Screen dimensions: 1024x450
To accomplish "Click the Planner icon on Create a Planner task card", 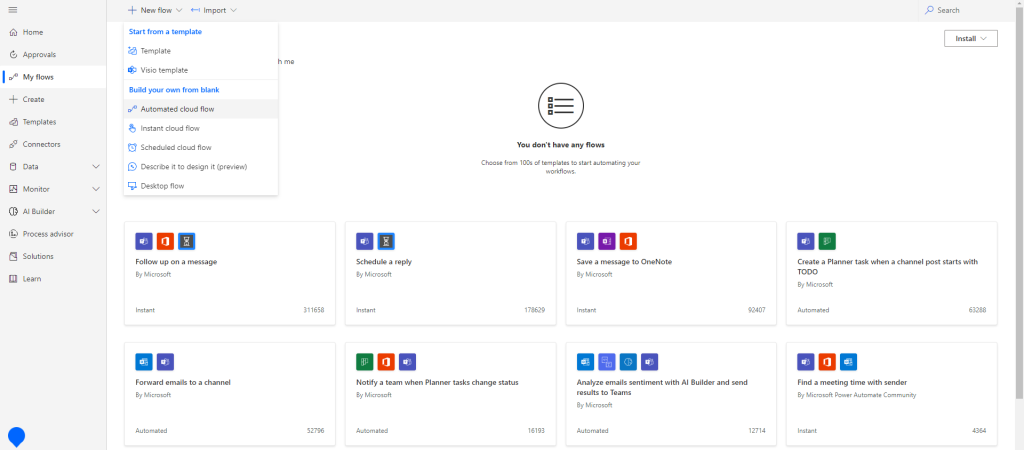I will coord(827,241).
